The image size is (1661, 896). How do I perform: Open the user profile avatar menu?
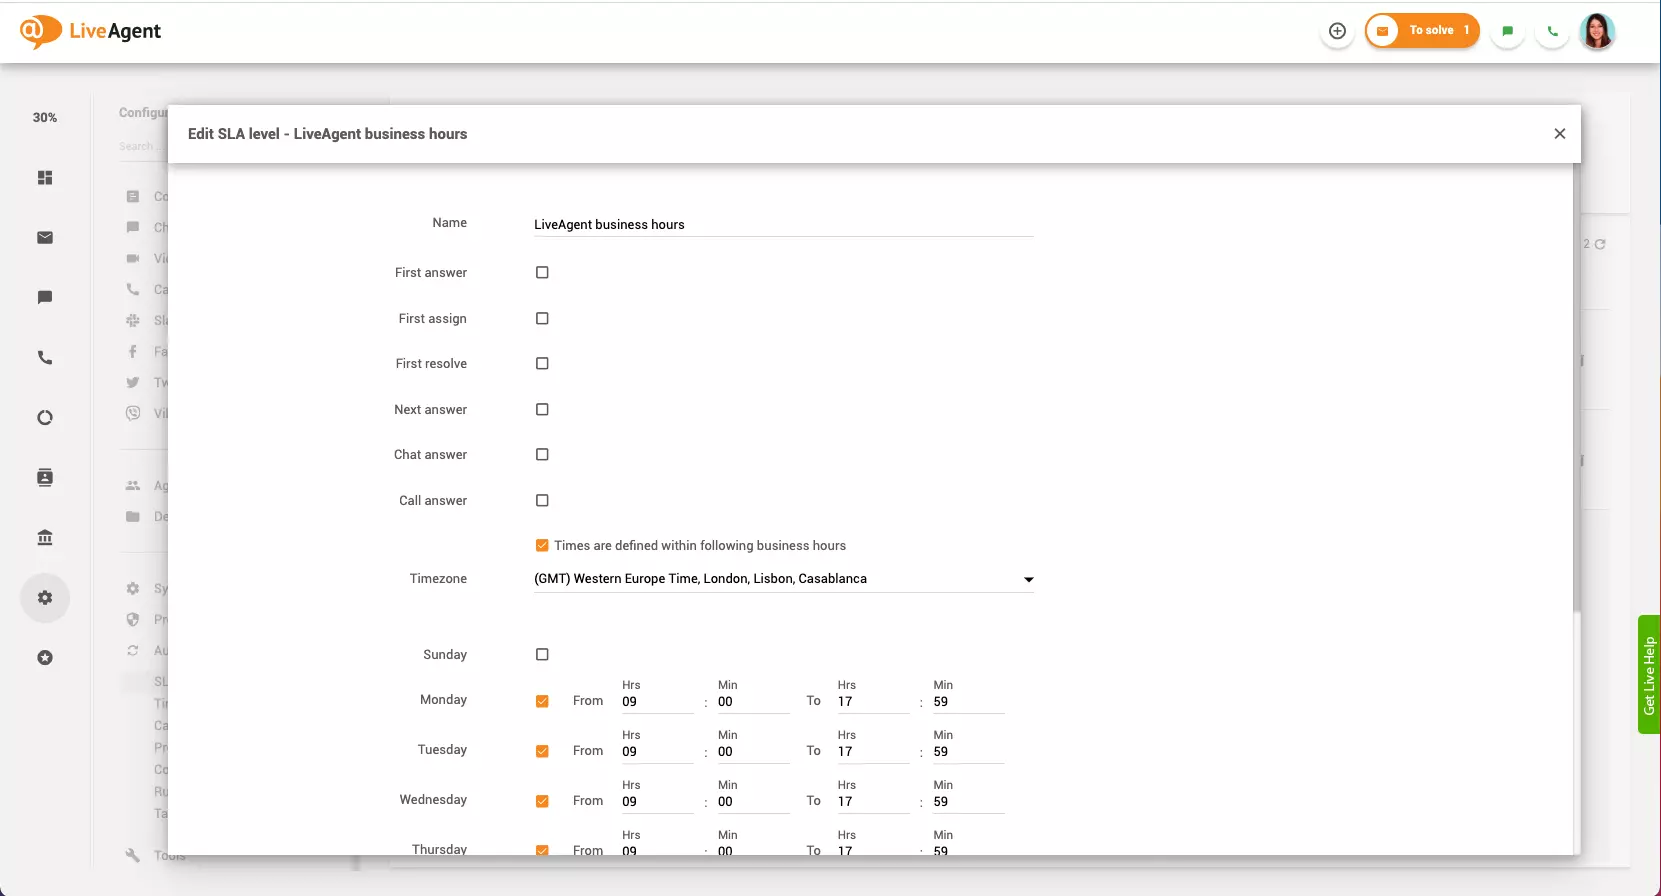coord(1597,31)
